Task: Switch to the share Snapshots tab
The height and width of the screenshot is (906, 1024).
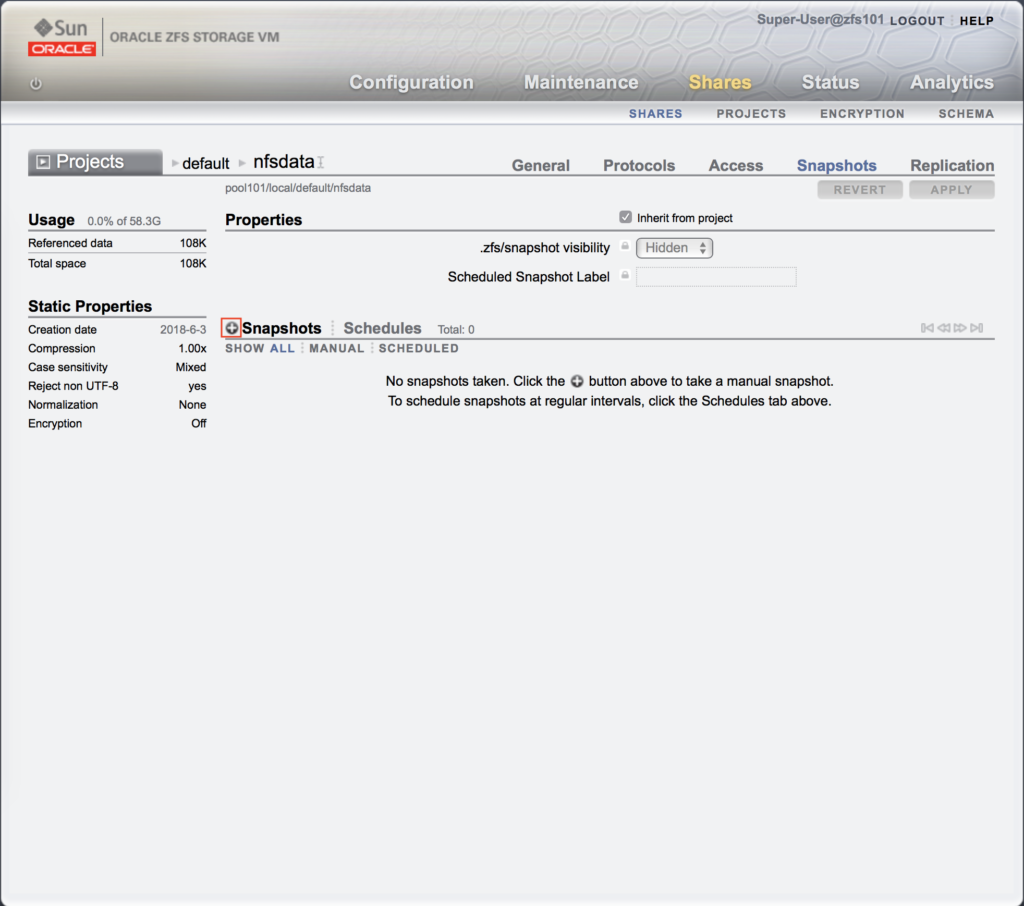Action: tap(836, 165)
